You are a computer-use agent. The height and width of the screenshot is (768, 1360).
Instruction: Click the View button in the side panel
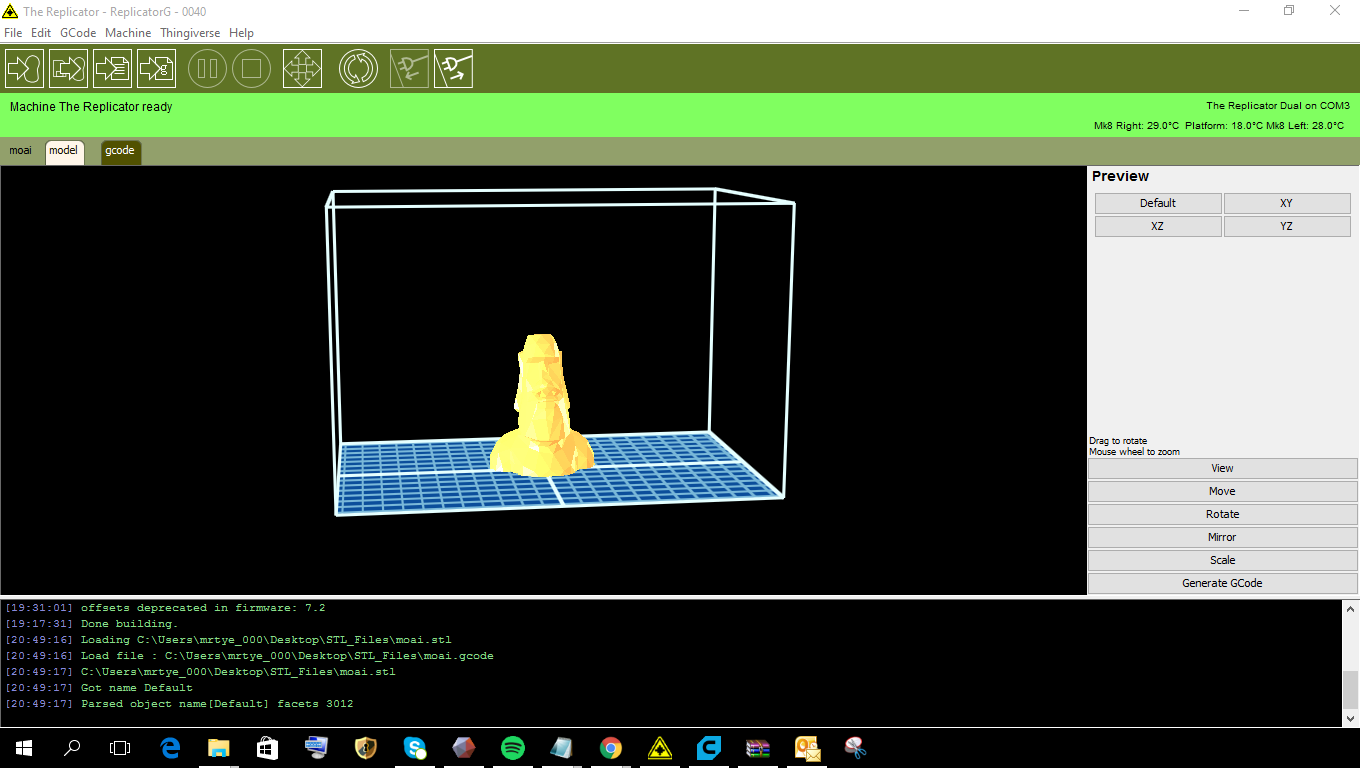(1222, 468)
